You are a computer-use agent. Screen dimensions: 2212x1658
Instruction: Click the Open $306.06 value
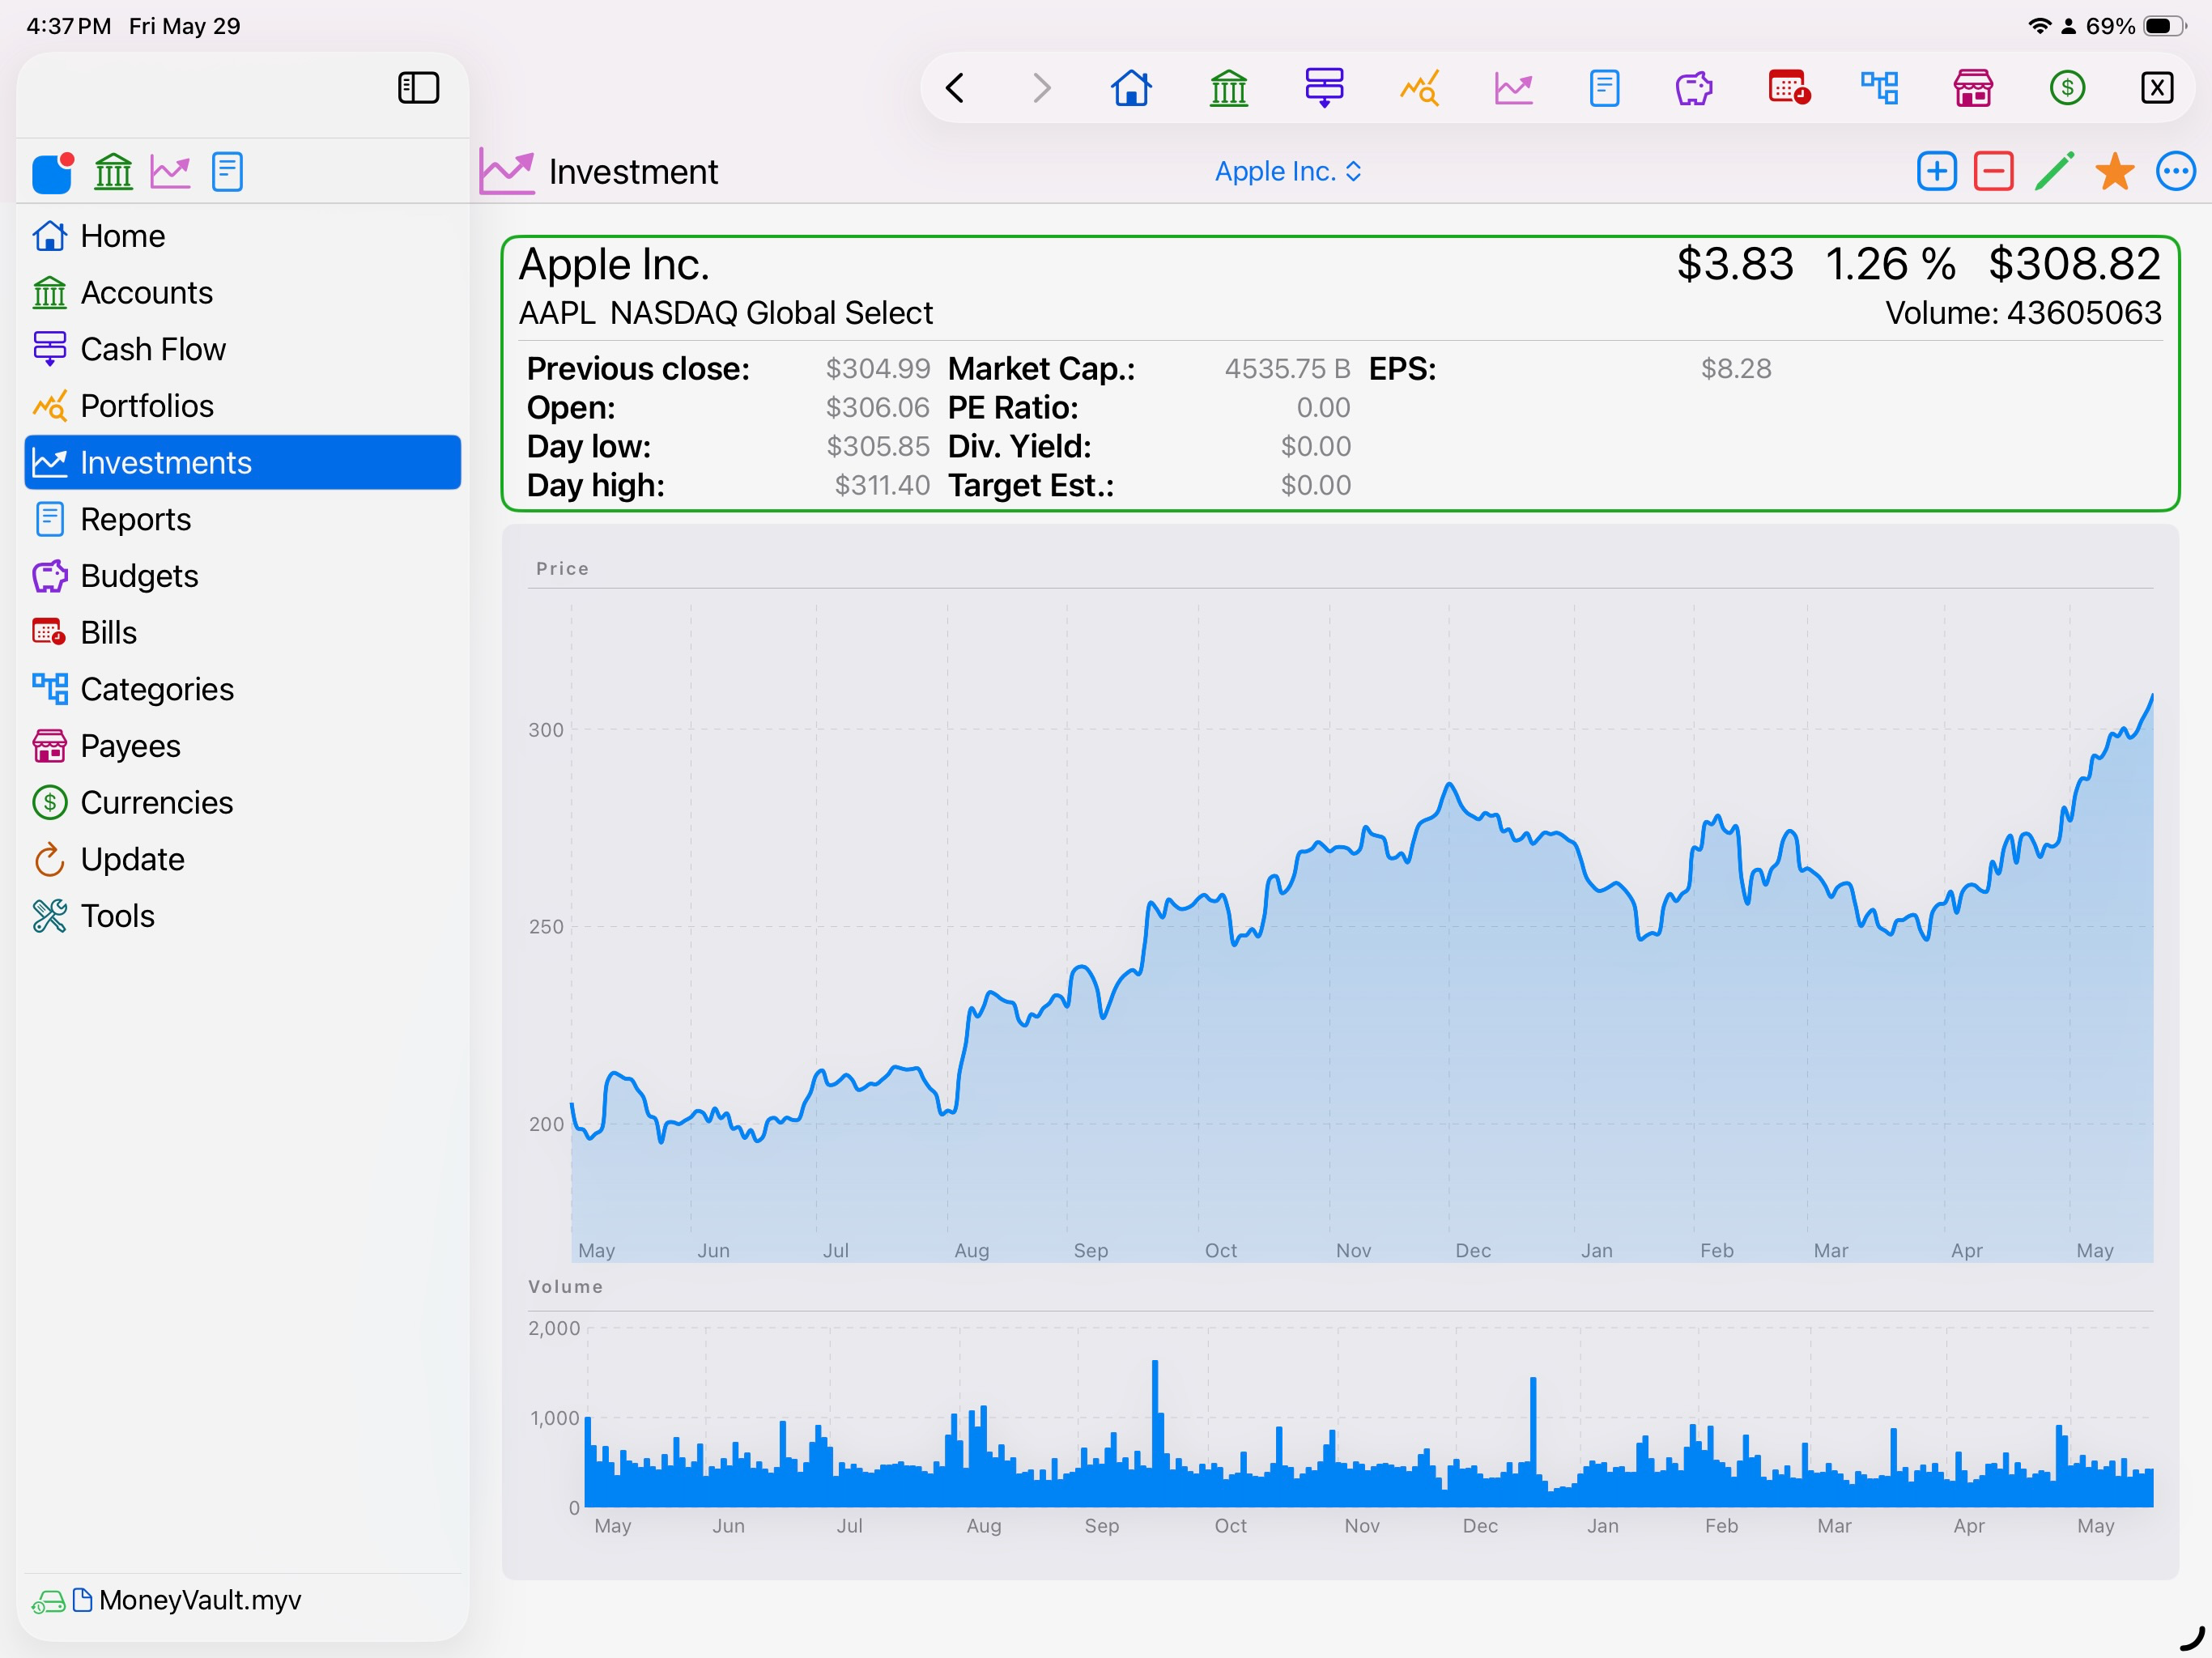coord(877,408)
